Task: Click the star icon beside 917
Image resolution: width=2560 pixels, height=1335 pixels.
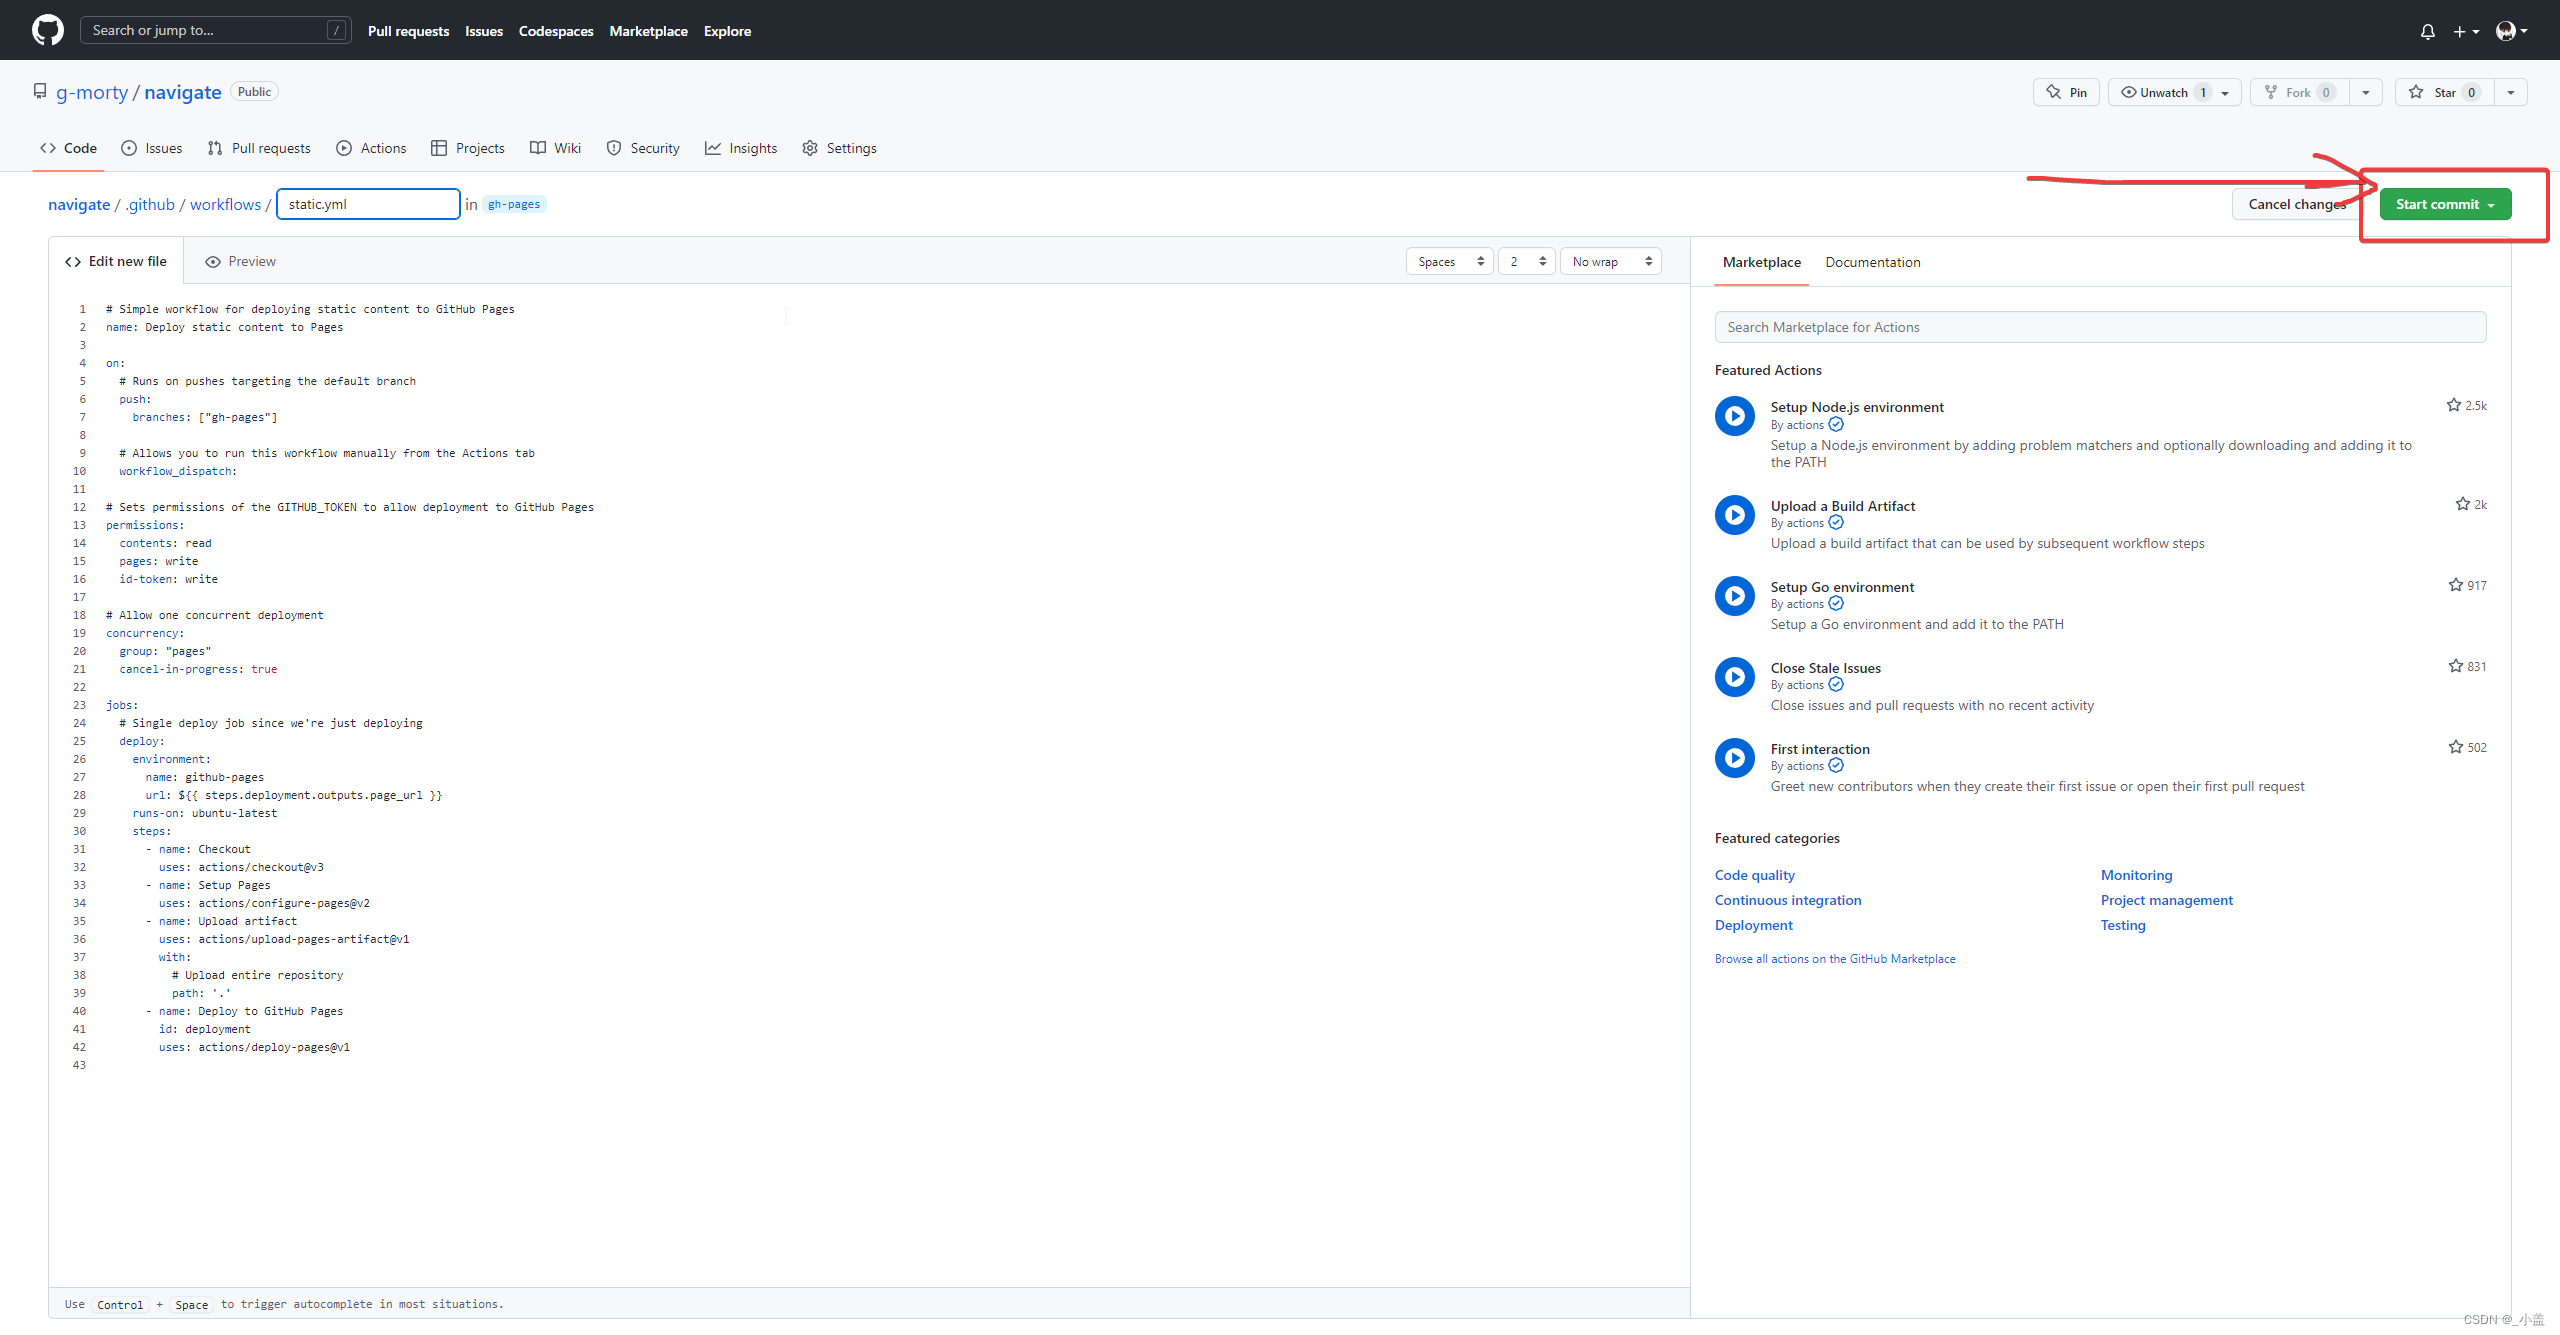Action: pos(2455,585)
